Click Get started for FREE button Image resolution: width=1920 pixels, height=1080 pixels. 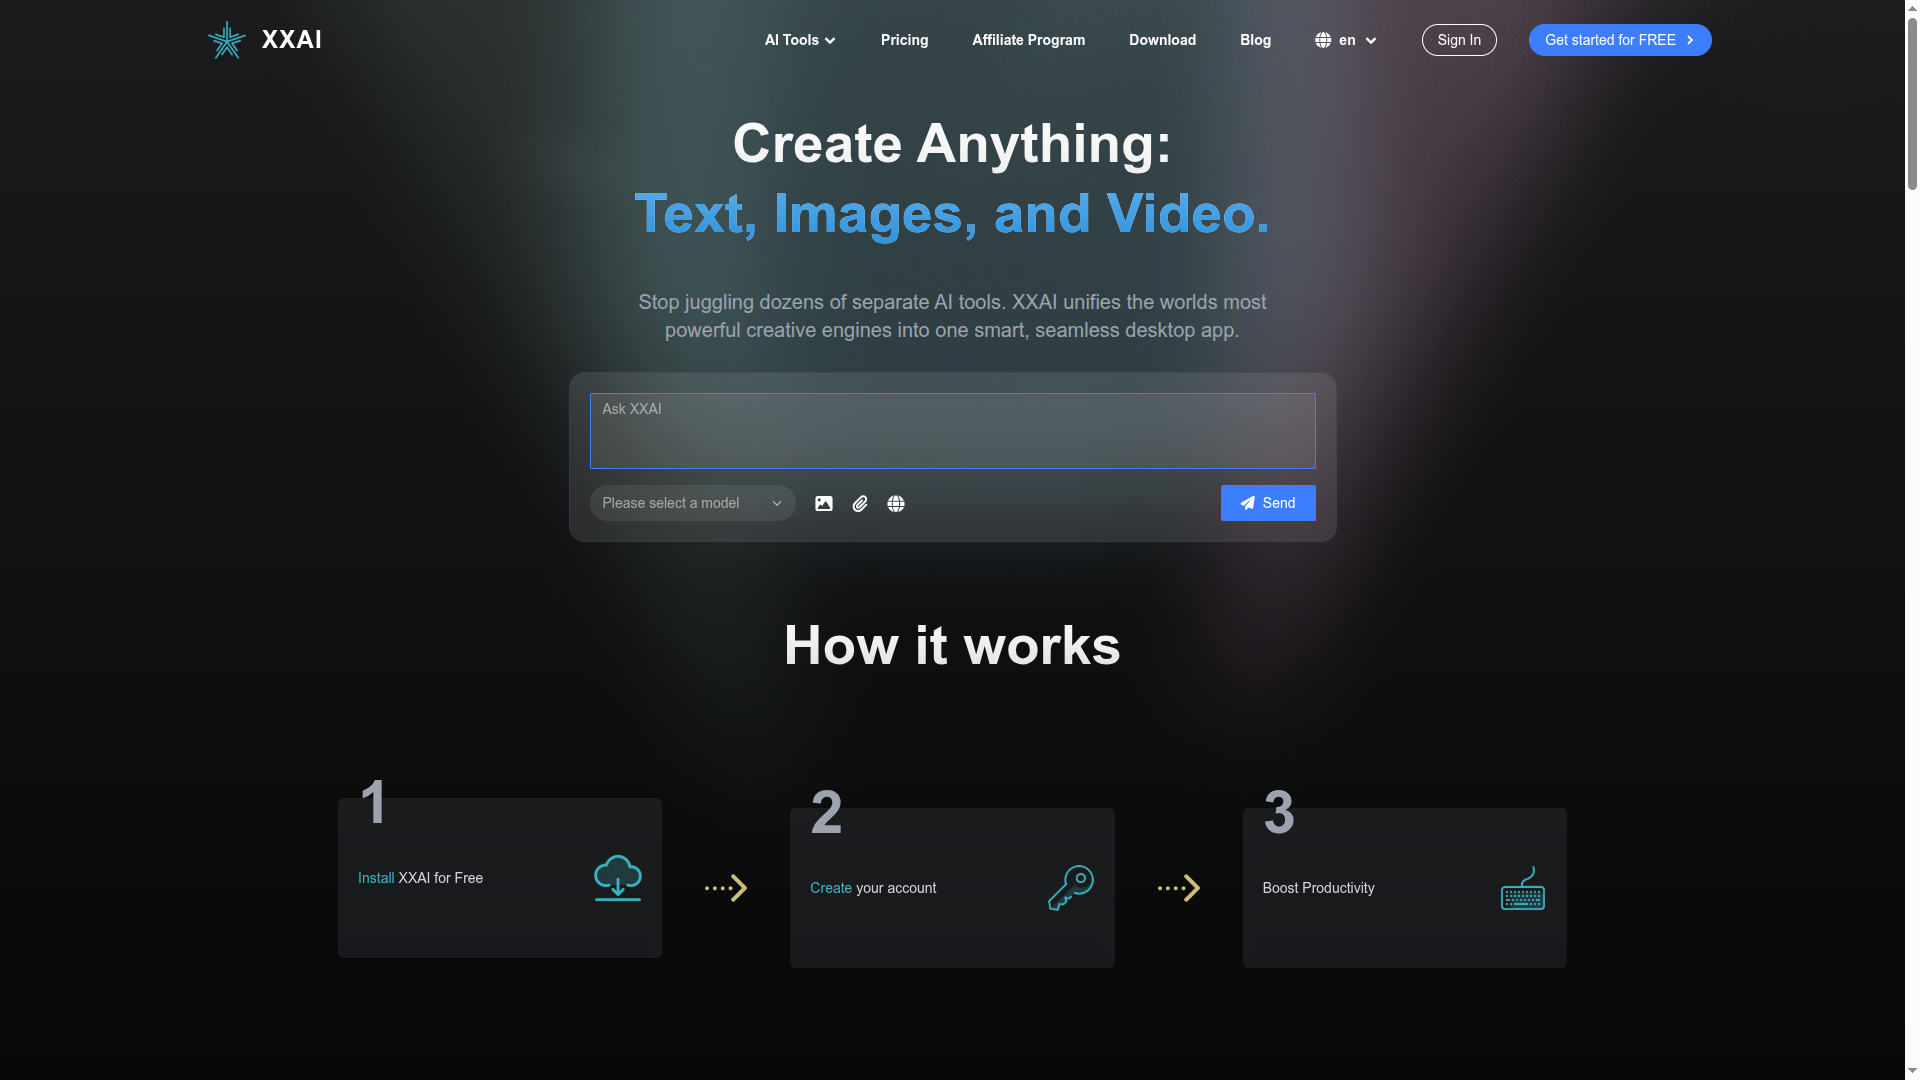(1619, 40)
